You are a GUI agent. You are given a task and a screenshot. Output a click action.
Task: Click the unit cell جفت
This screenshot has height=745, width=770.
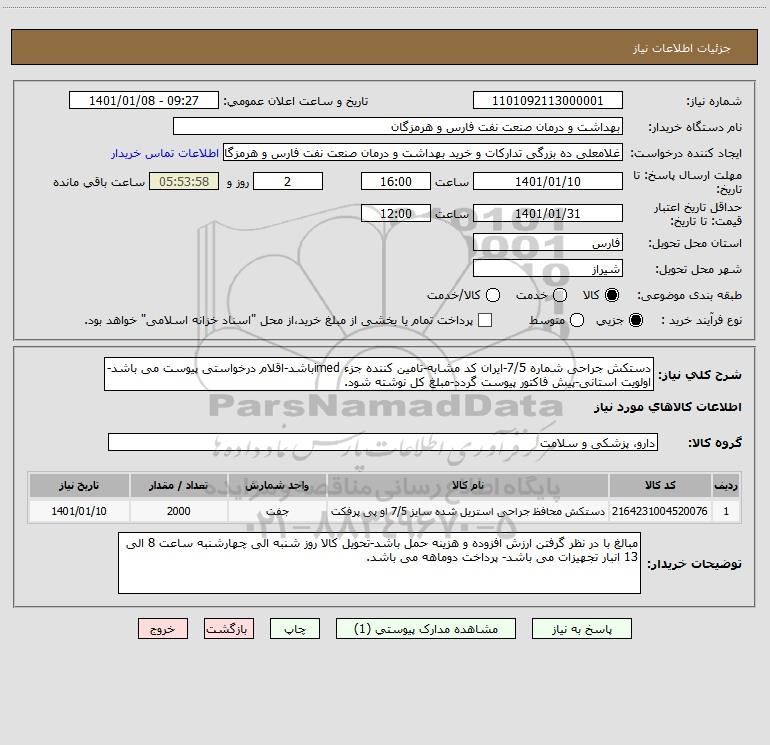[x=277, y=511]
